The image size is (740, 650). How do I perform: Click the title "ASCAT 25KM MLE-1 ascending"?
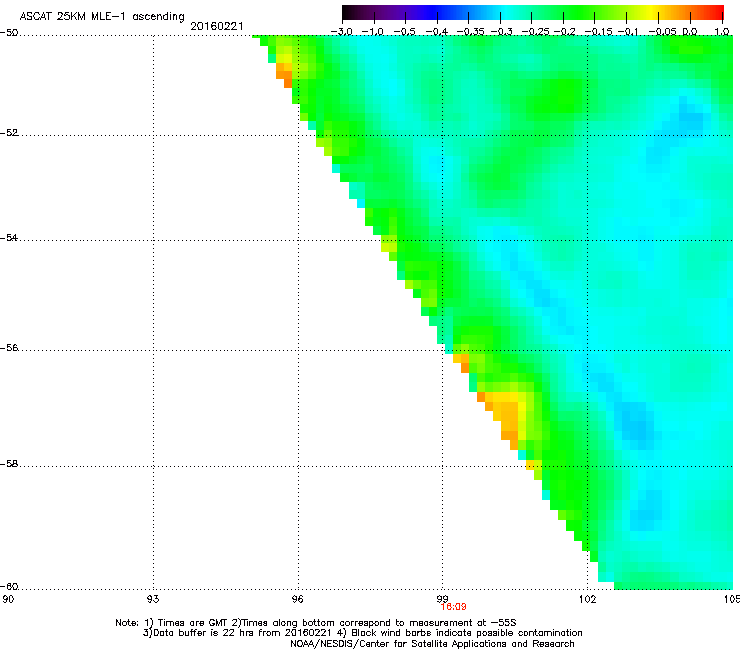point(102,16)
